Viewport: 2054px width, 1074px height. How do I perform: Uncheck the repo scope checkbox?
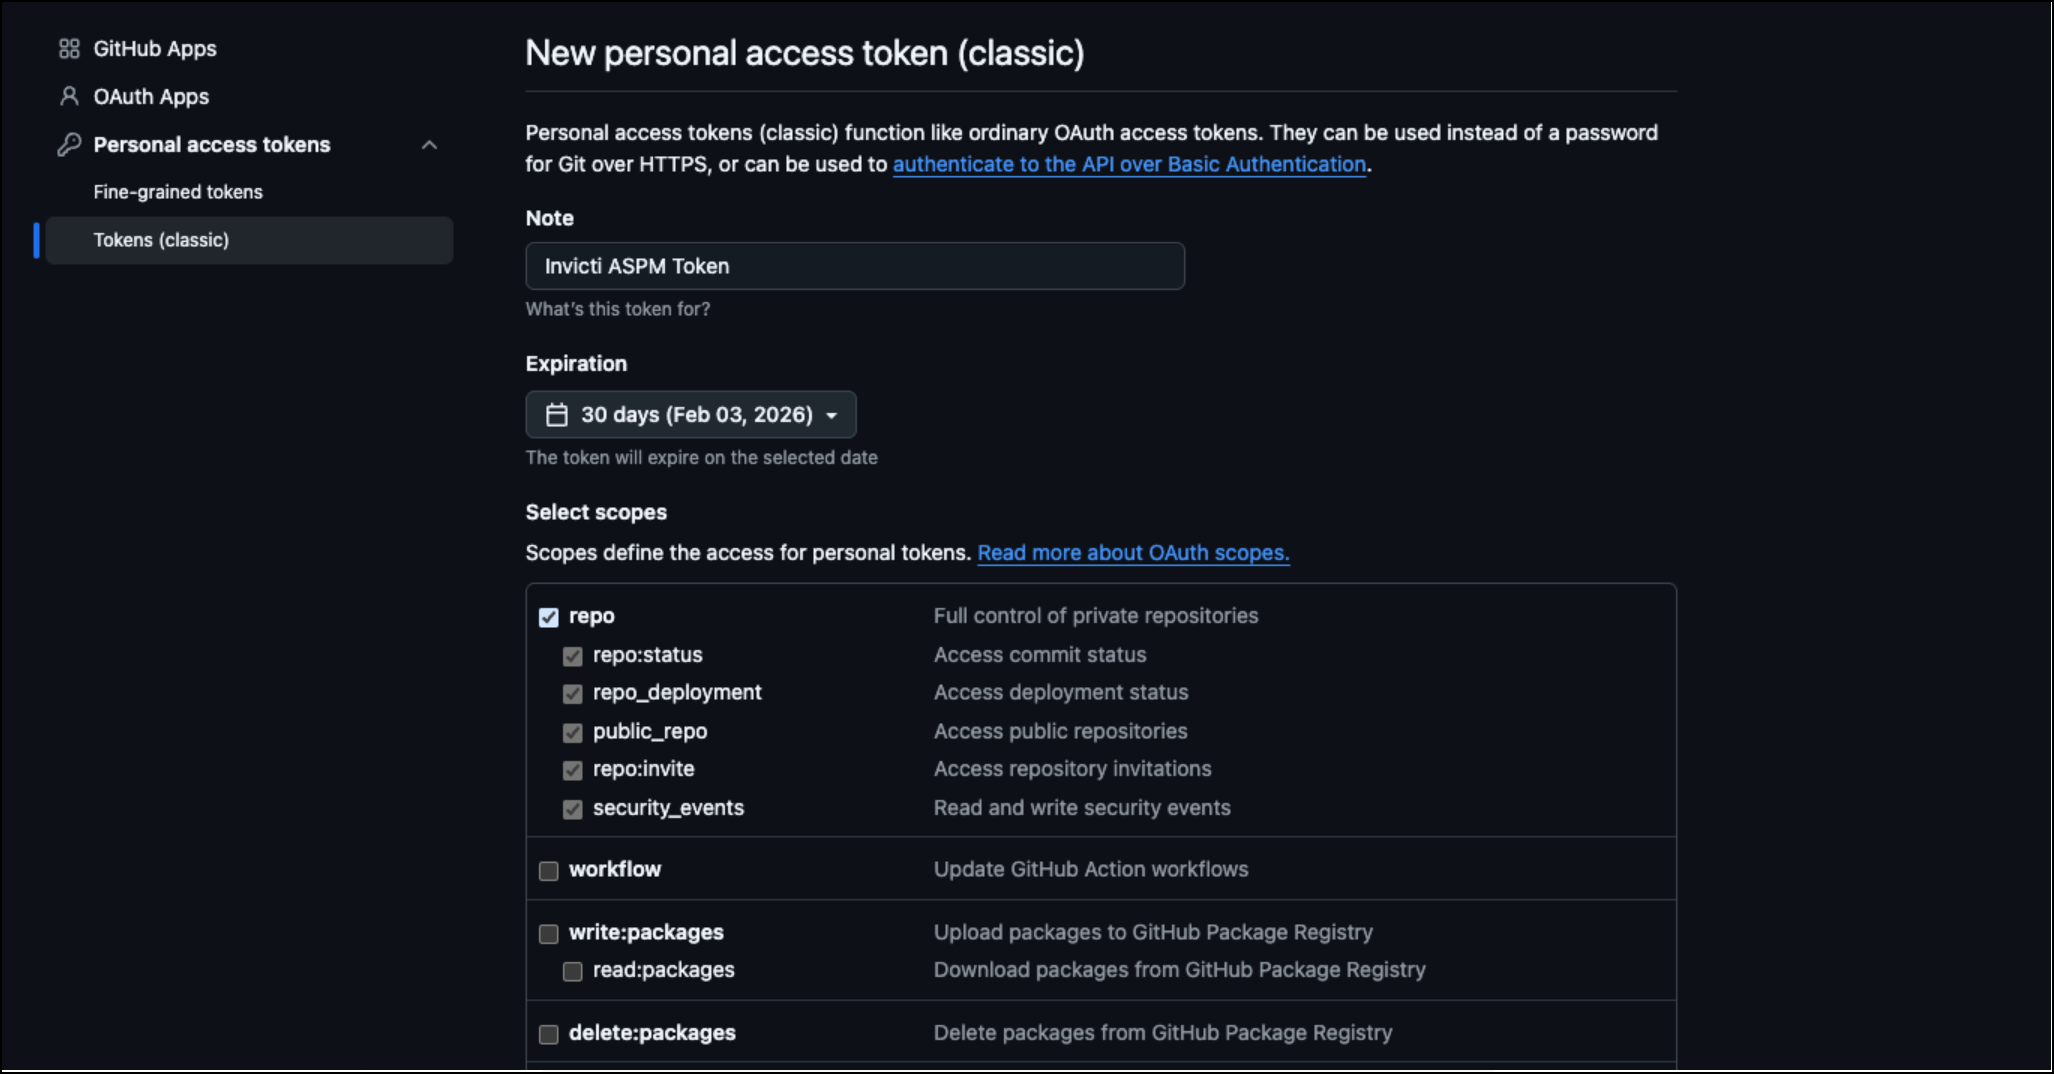coord(549,617)
